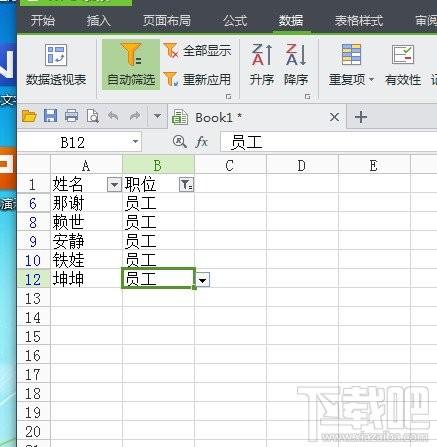This screenshot has width=437, height=447.
Task: Click the Undo arrow icon
Action: click(113, 116)
